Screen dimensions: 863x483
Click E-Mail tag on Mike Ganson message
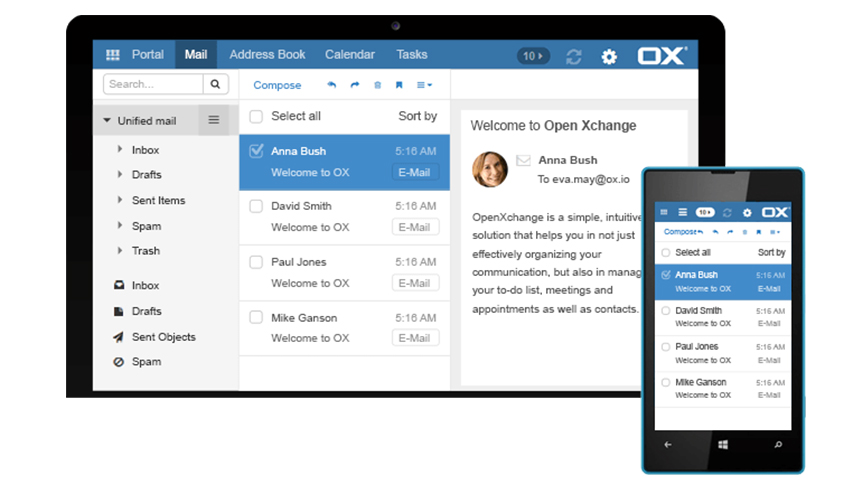point(415,338)
